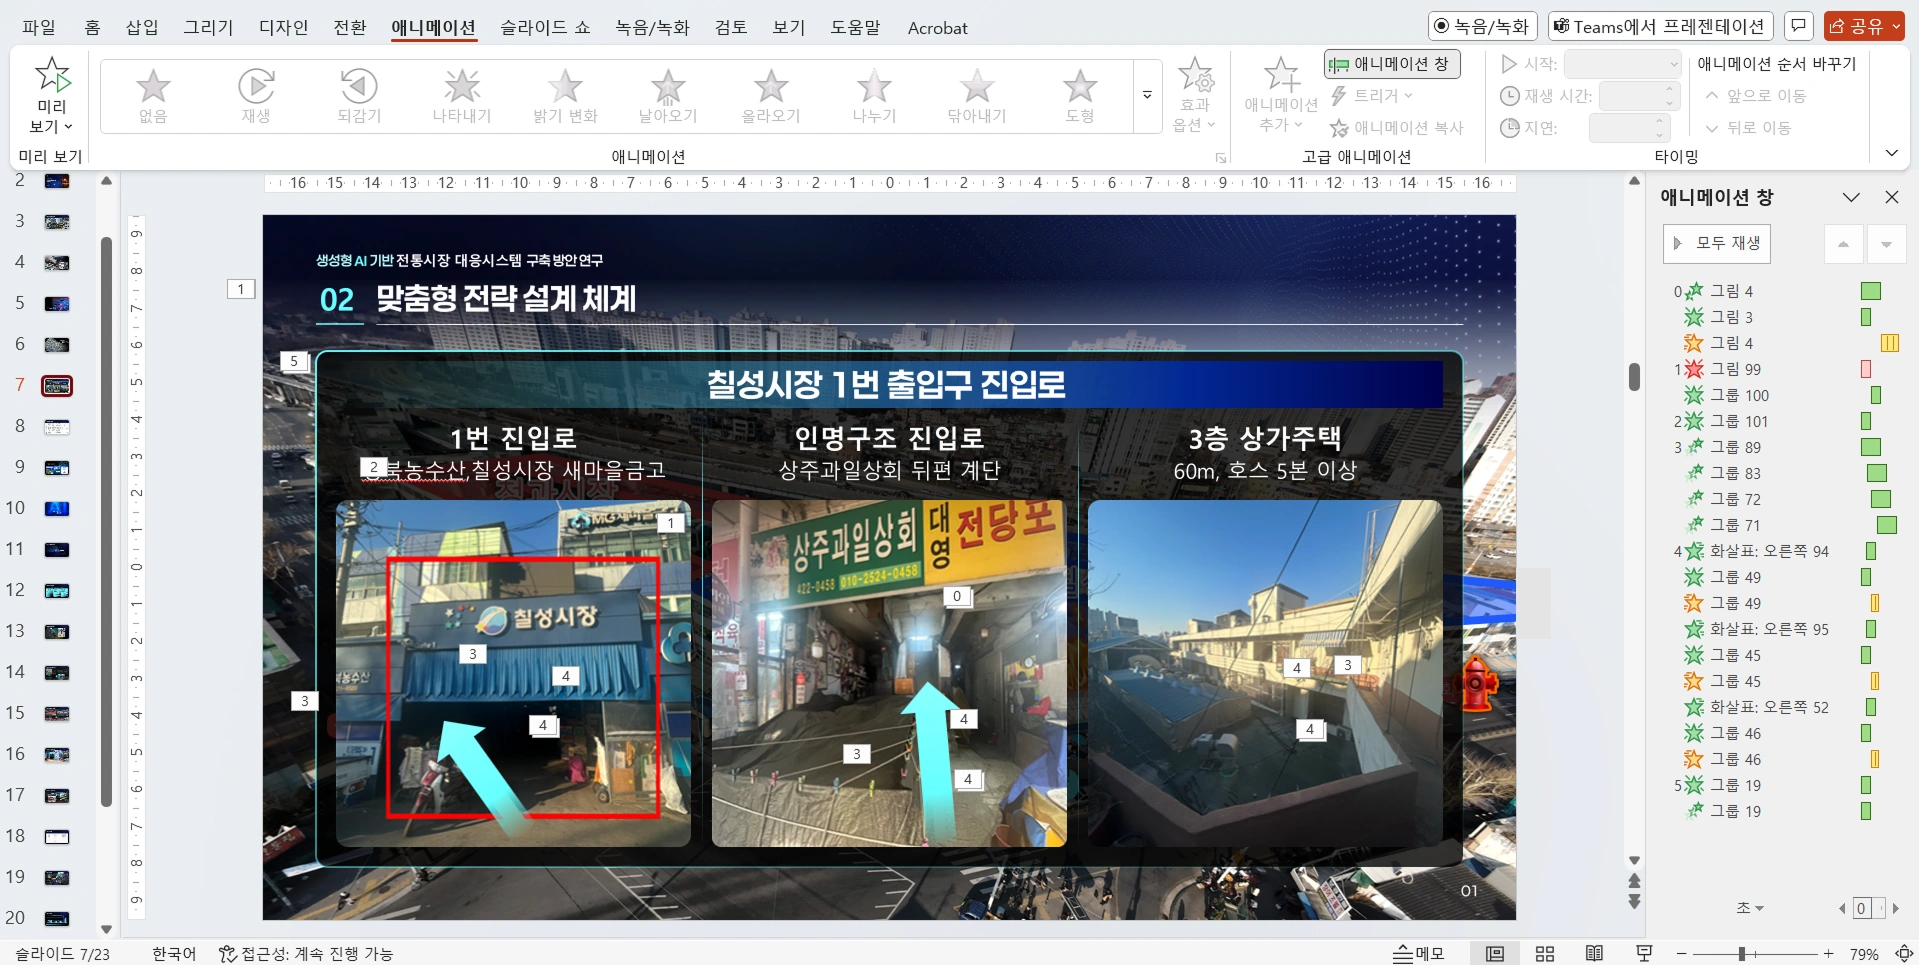
Task: Apply the 밝기 변화 (Fade) animation
Action: [x=565, y=96]
